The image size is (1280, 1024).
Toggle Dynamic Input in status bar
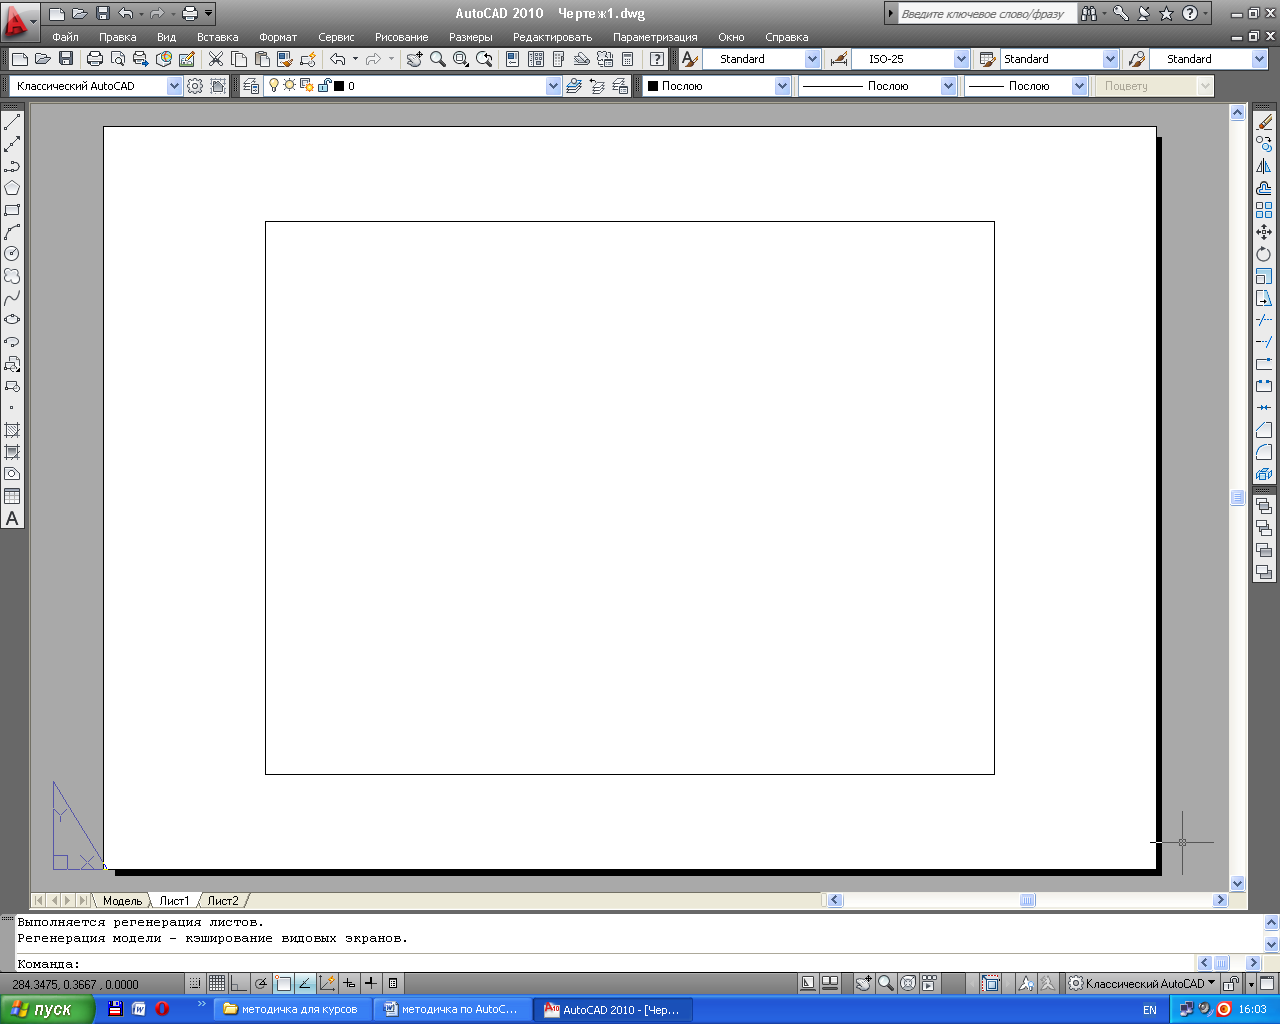[349, 984]
